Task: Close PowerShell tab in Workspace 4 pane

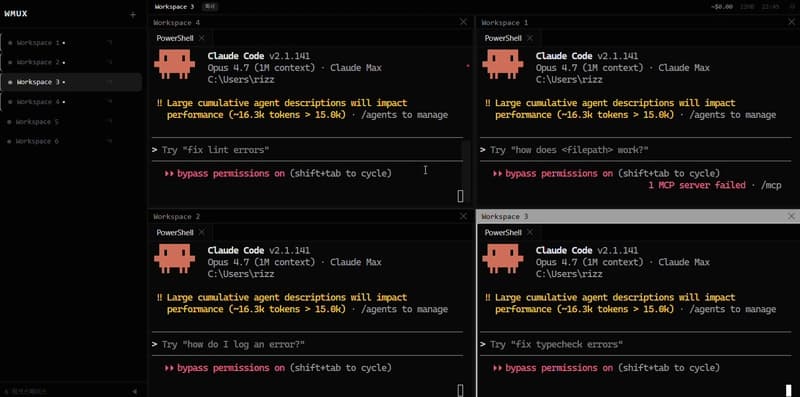Action: (x=202, y=38)
